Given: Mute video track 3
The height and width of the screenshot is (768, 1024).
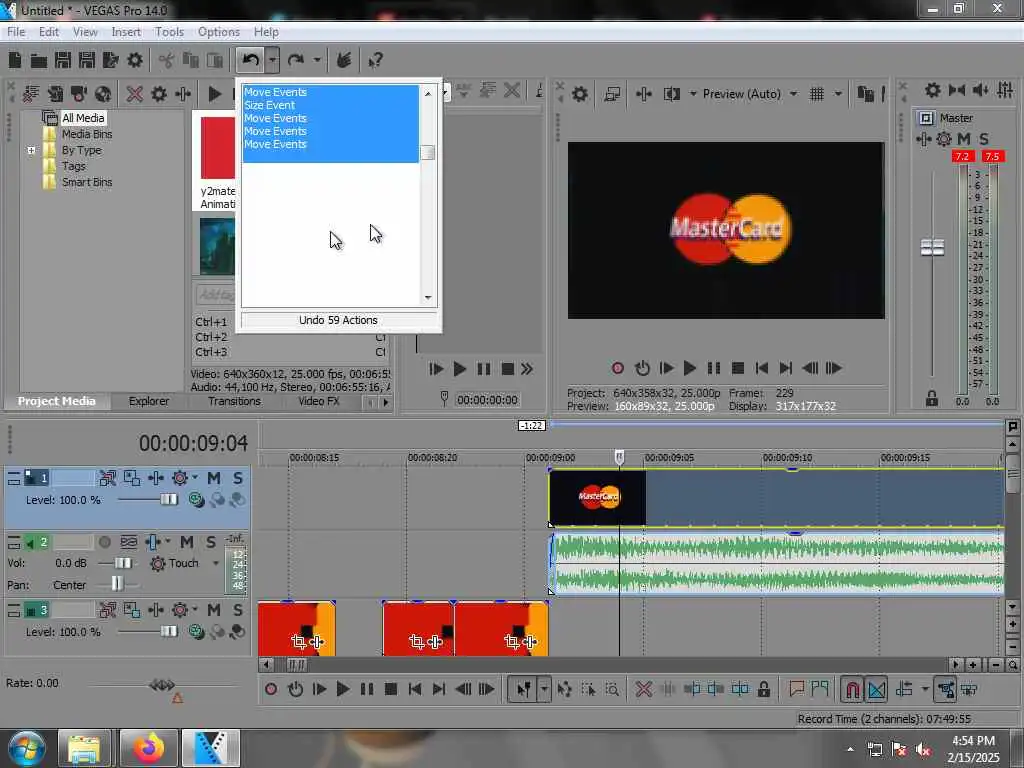Looking at the screenshot, I should tap(214, 610).
